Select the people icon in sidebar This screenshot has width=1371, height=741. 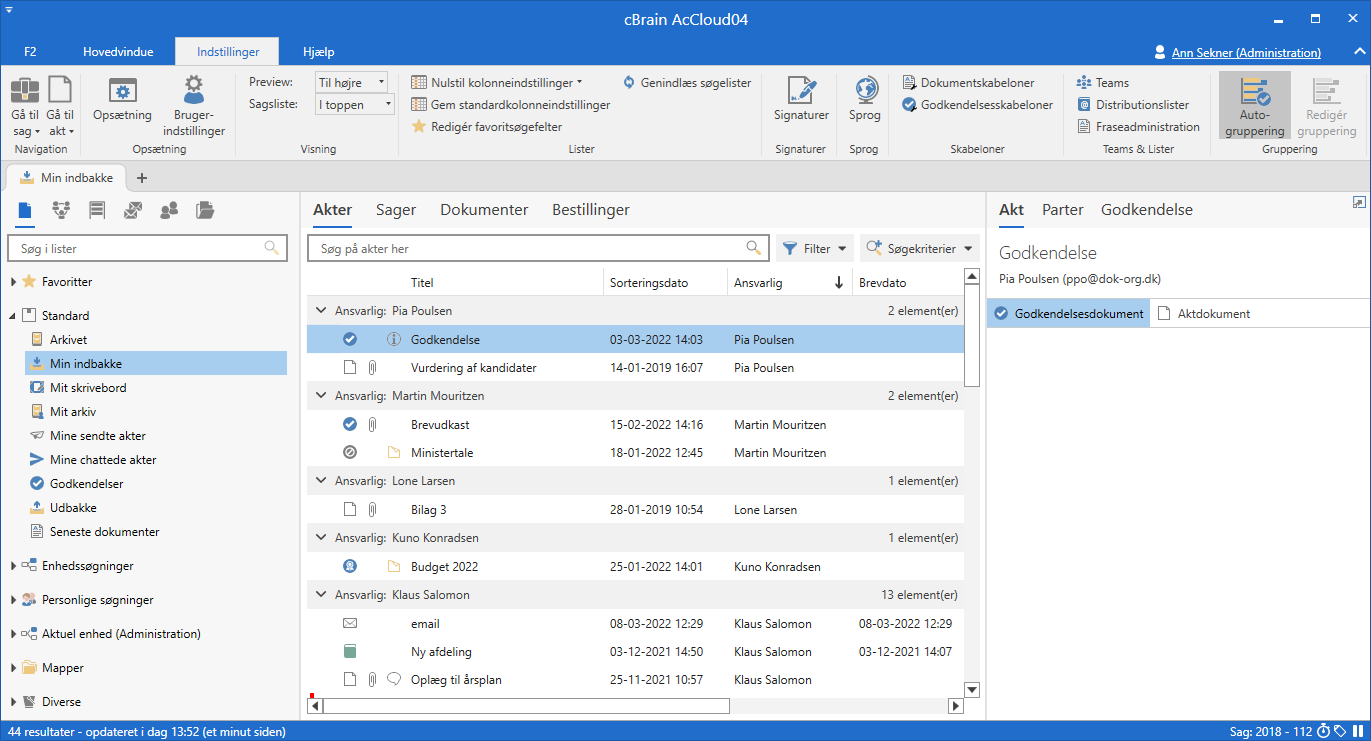point(169,210)
